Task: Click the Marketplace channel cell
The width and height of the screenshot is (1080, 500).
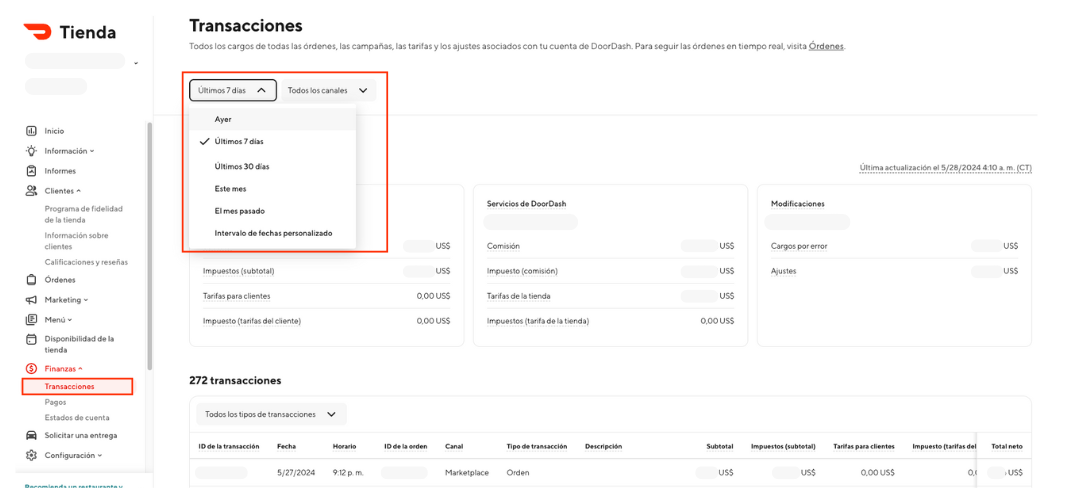Action: (x=467, y=473)
